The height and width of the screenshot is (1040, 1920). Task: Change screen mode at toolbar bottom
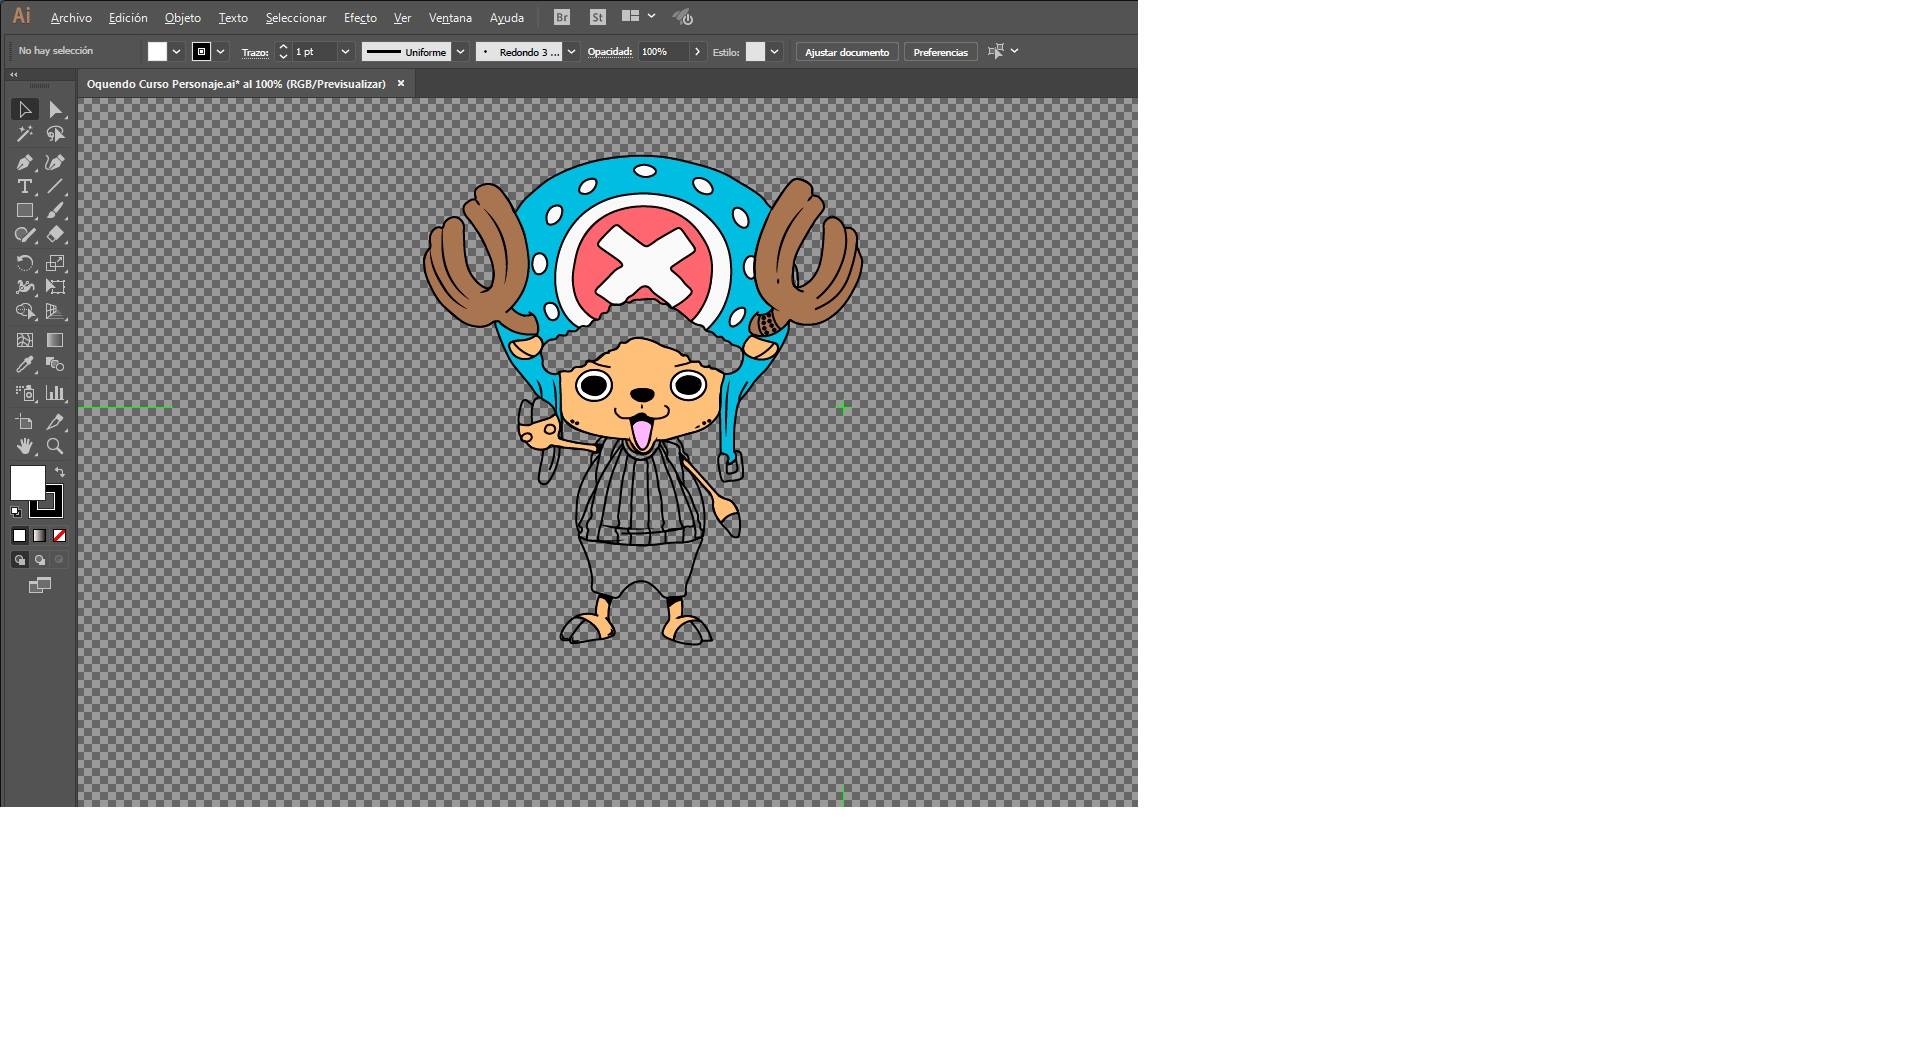point(40,586)
